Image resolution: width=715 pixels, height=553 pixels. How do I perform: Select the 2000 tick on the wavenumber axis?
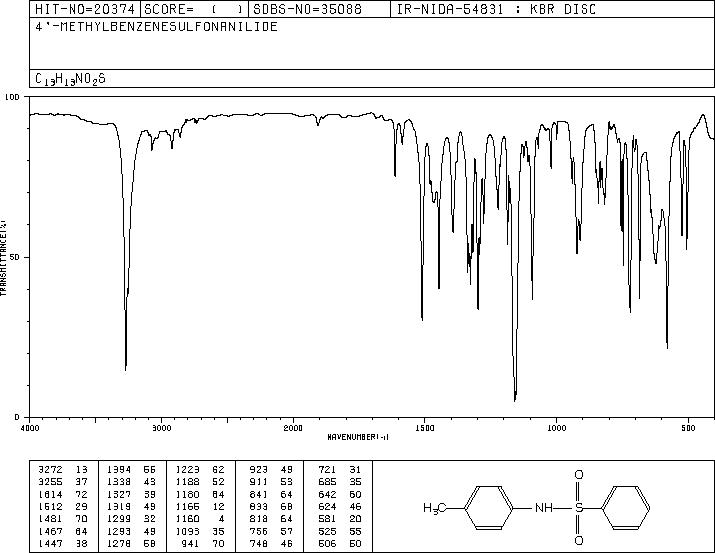tap(292, 427)
